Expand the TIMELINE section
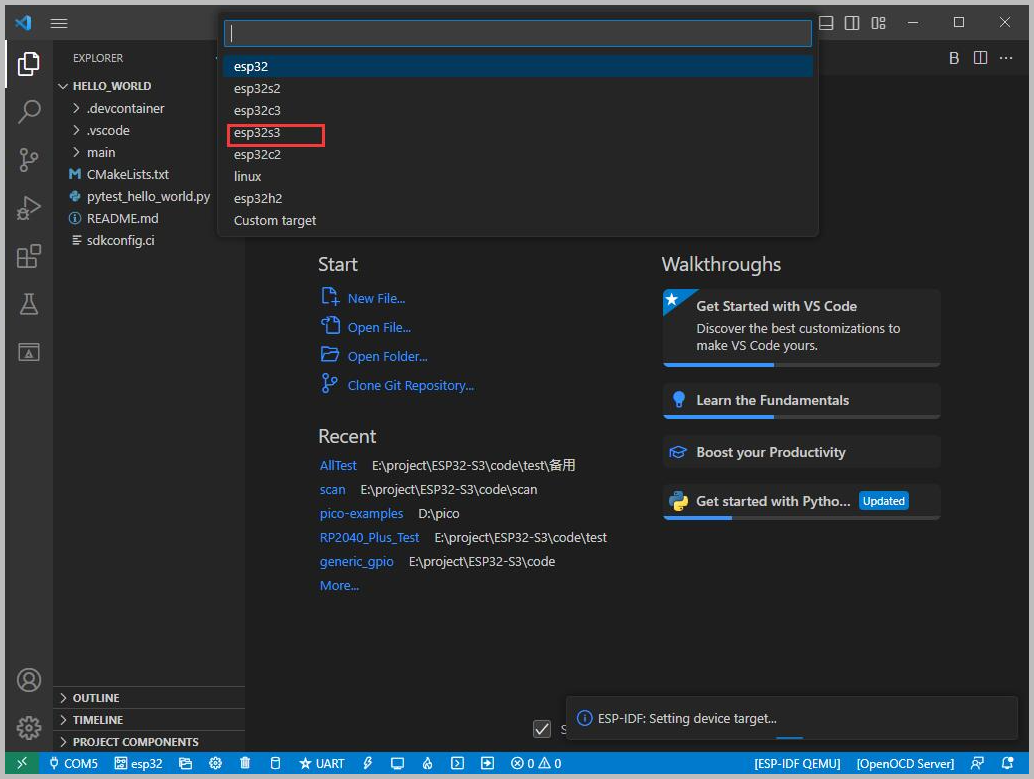This screenshot has height=779, width=1034. [98, 720]
